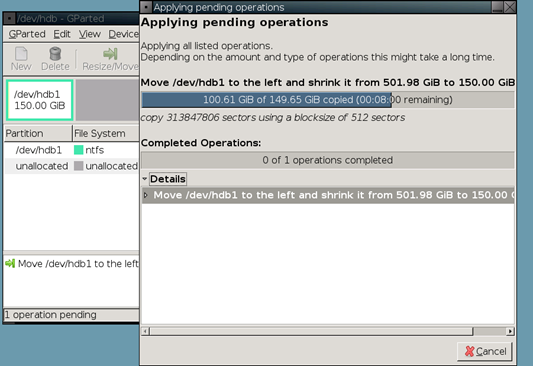The height and width of the screenshot is (366, 533).
Task: Open the GParted menu
Action: pyautogui.click(x=27, y=34)
